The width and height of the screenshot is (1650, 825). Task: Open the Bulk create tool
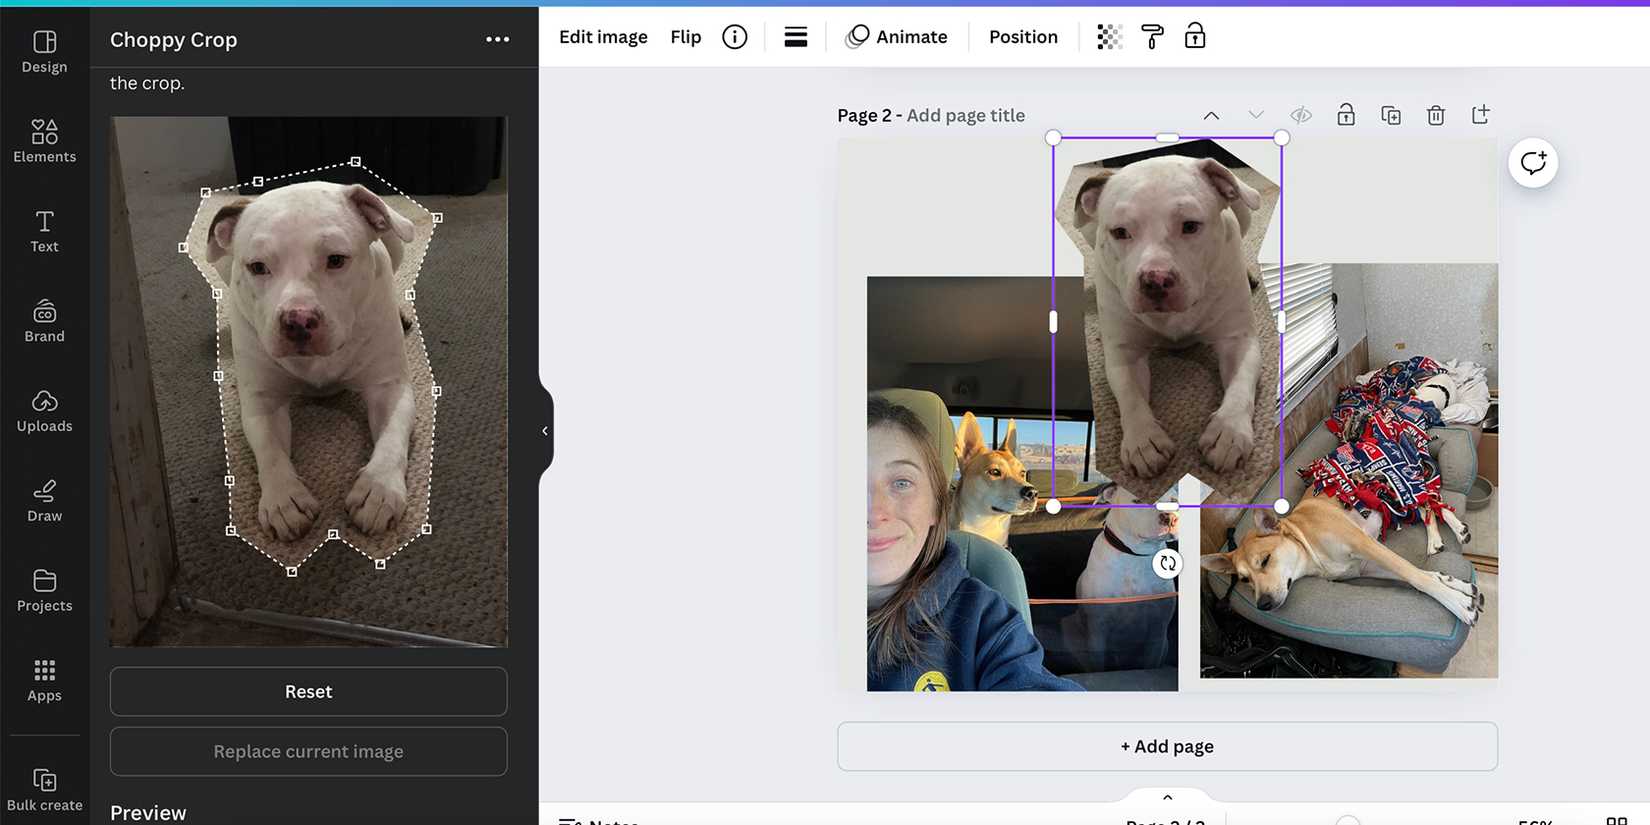click(44, 789)
